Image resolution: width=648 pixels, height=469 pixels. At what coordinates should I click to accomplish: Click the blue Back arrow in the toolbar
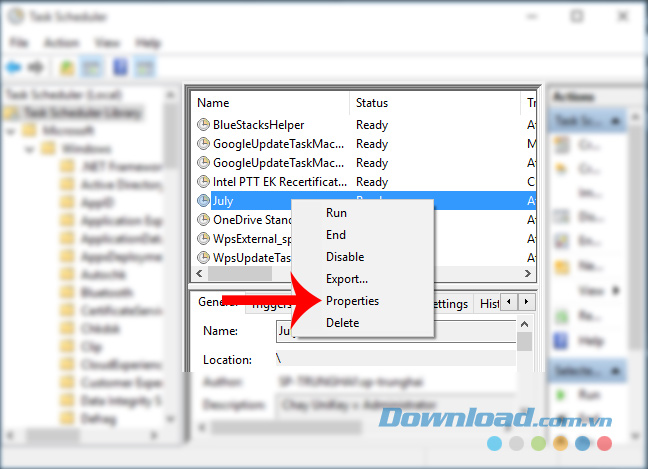(14, 67)
